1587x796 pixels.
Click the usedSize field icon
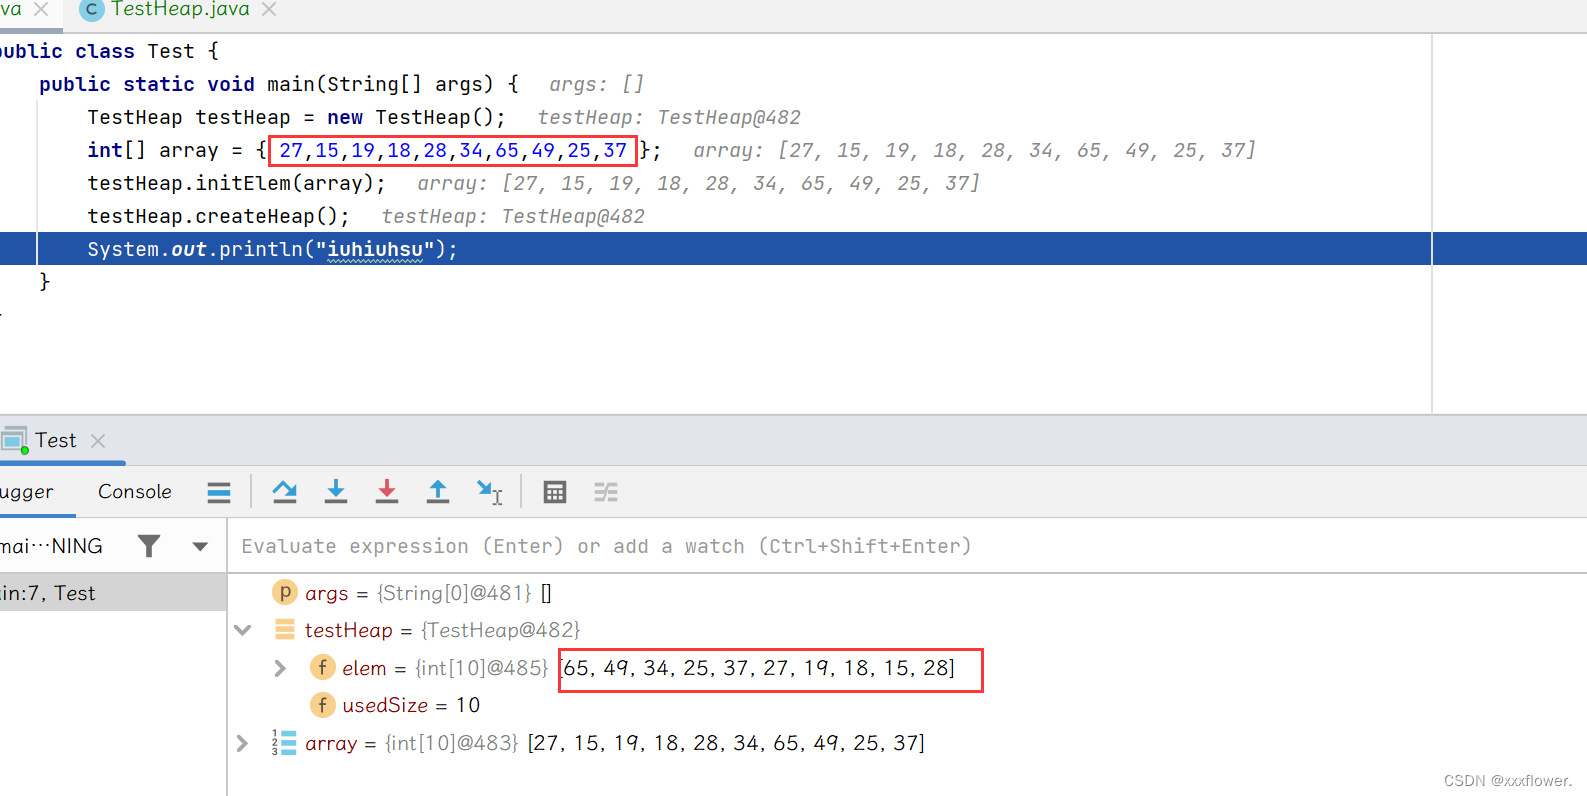point(322,705)
